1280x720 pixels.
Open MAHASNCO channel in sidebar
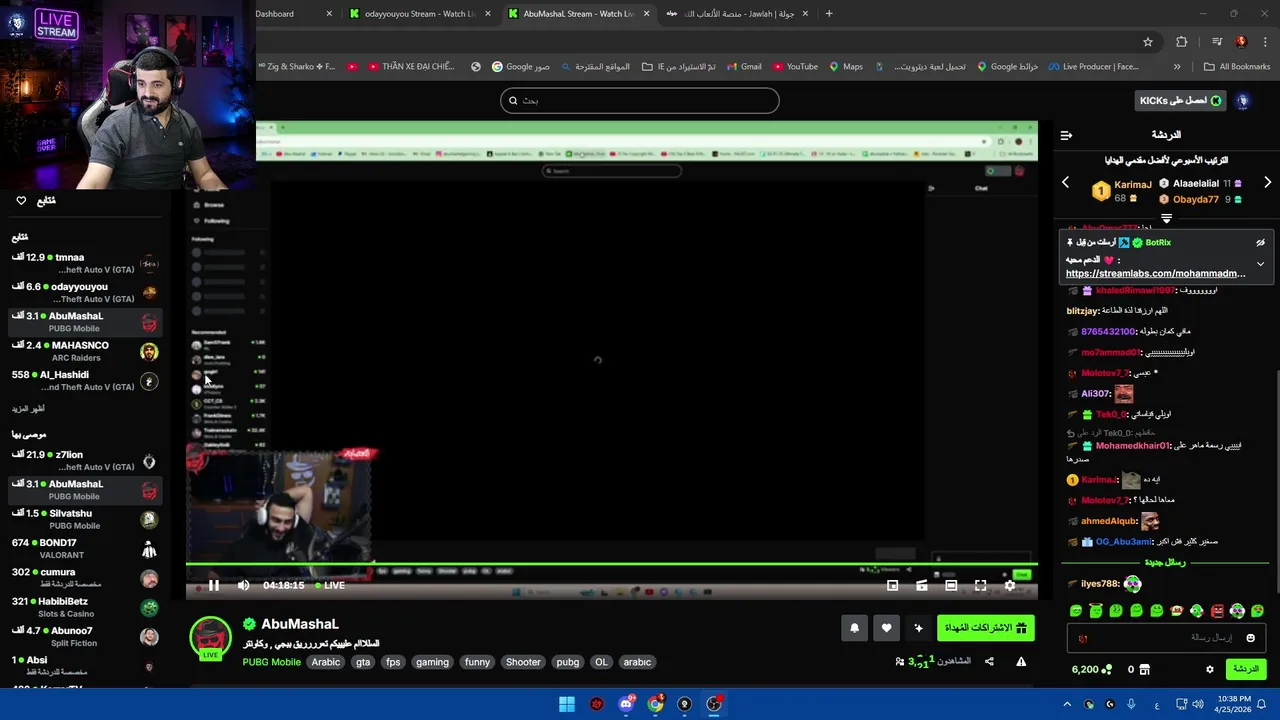pos(85,352)
